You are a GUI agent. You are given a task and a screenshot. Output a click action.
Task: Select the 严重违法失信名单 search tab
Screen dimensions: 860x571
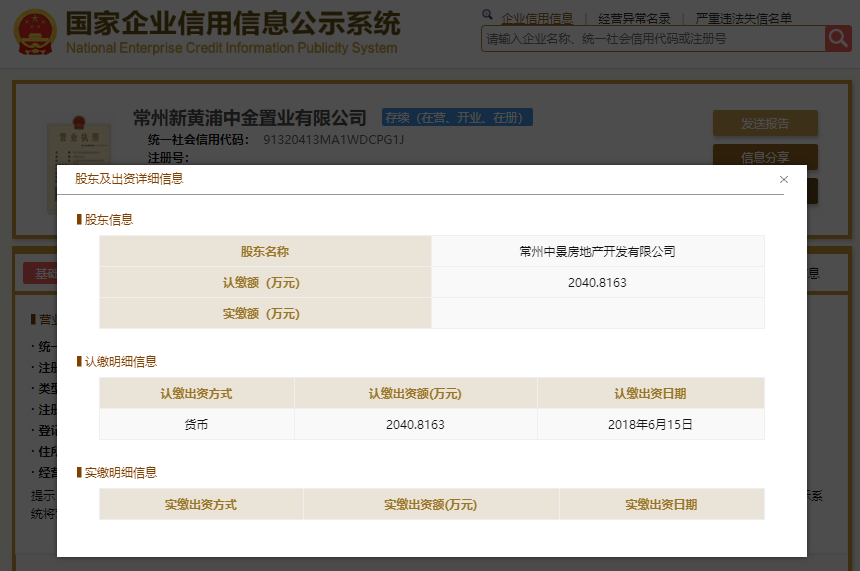coord(744,19)
